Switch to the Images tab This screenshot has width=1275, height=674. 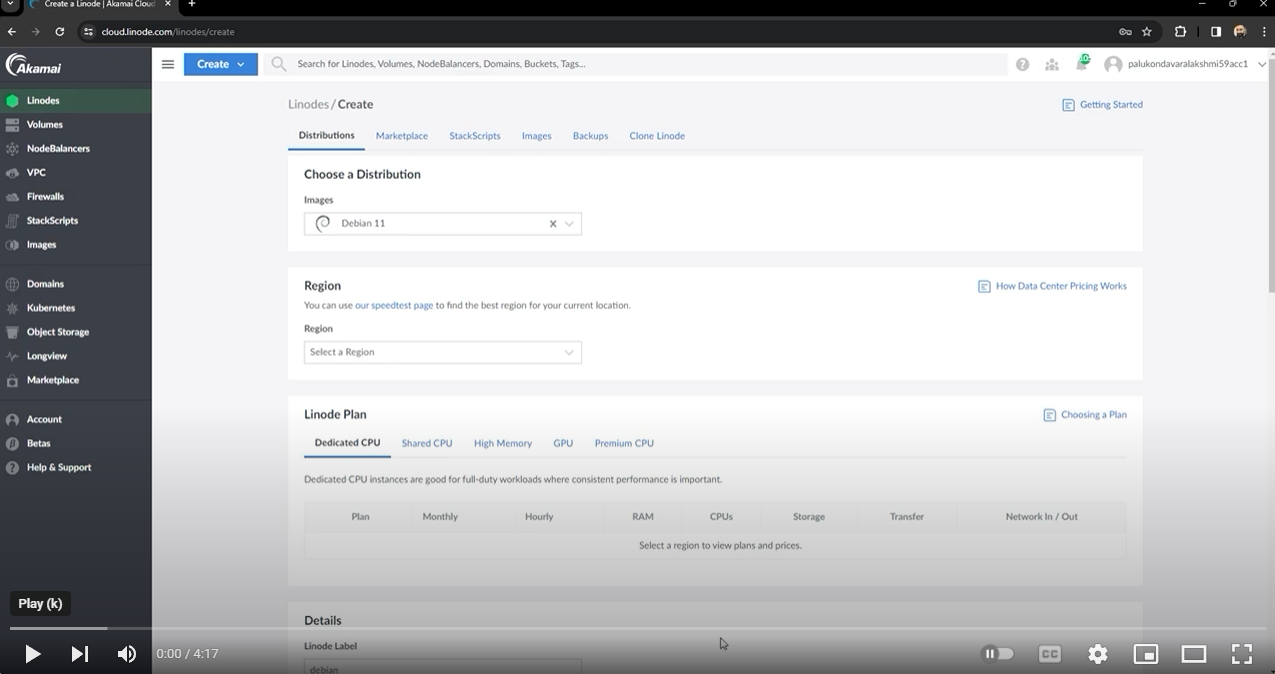coord(537,136)
